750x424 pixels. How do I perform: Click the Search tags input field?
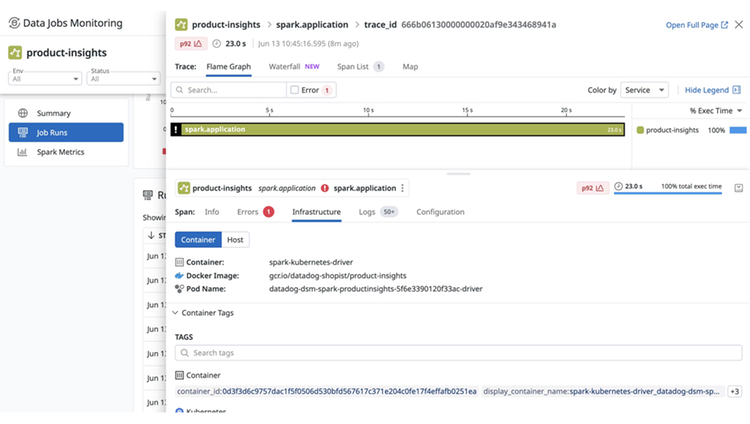pyautogui.click(x=458, y=353)
